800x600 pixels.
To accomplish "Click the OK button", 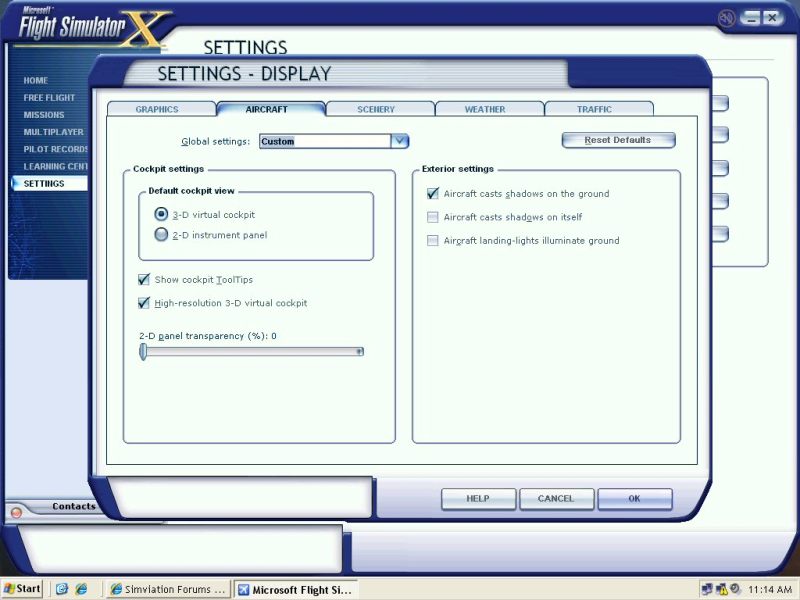I will click(x=634, y=498).
